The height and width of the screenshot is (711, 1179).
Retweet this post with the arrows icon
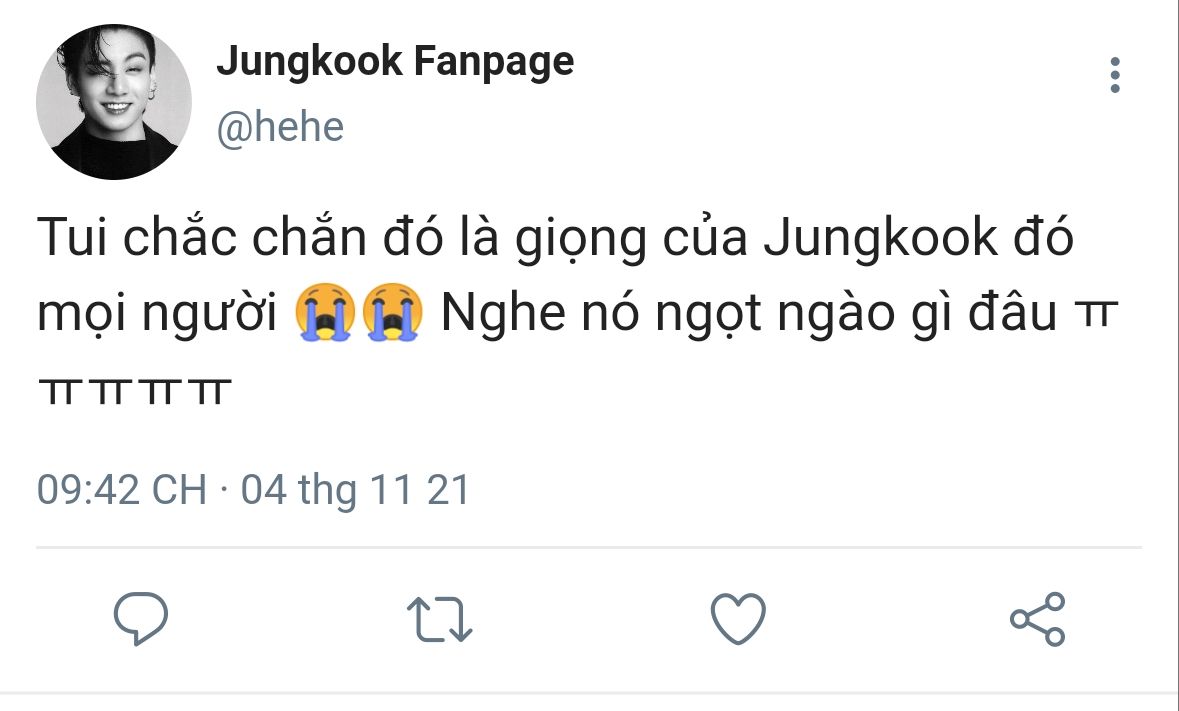tap(439, 619)
